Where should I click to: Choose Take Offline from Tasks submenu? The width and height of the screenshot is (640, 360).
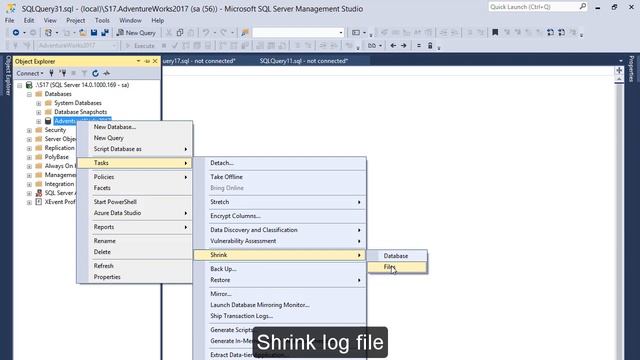[x=280, y=177]
